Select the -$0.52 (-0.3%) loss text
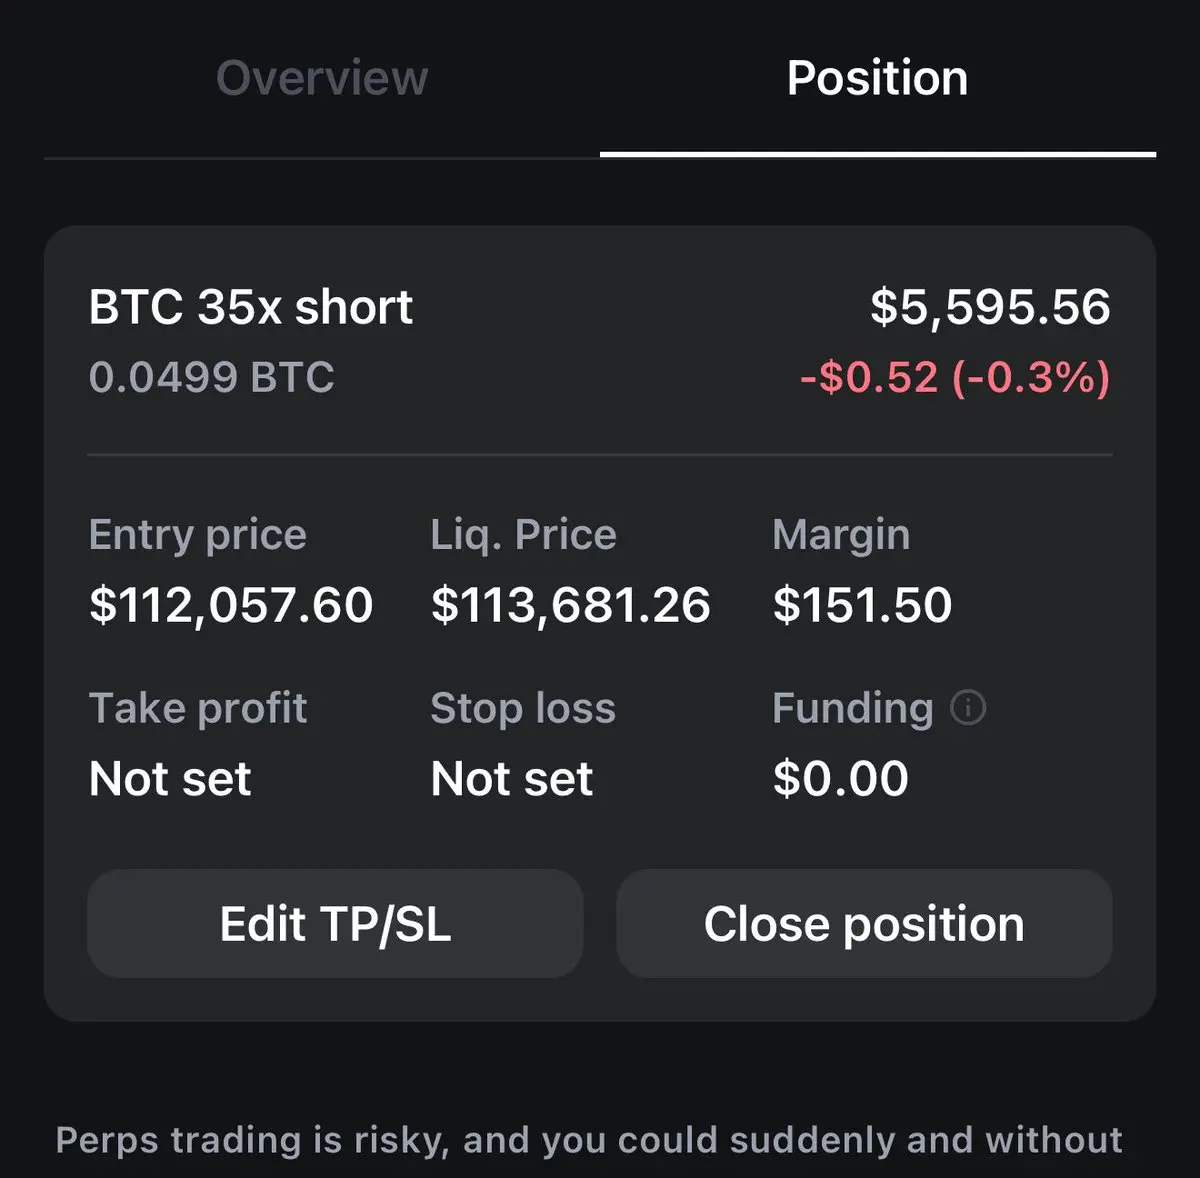 [955, 377]
